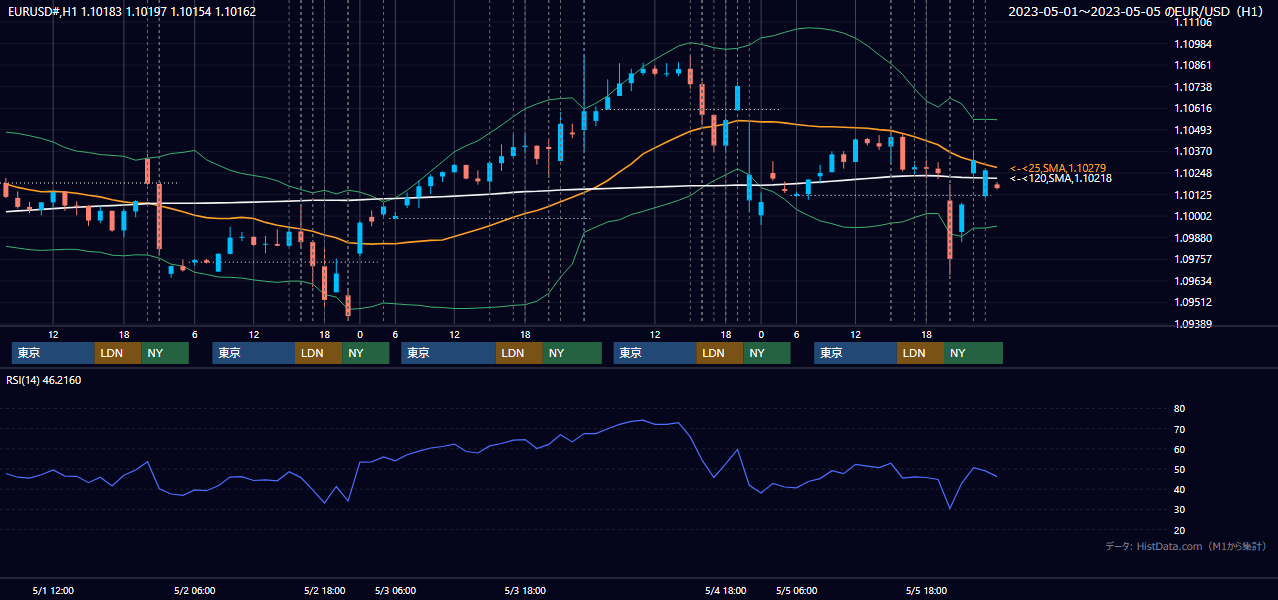Click price axis value 1.09634
1278x600 pixels.
tap(1193, 281)
